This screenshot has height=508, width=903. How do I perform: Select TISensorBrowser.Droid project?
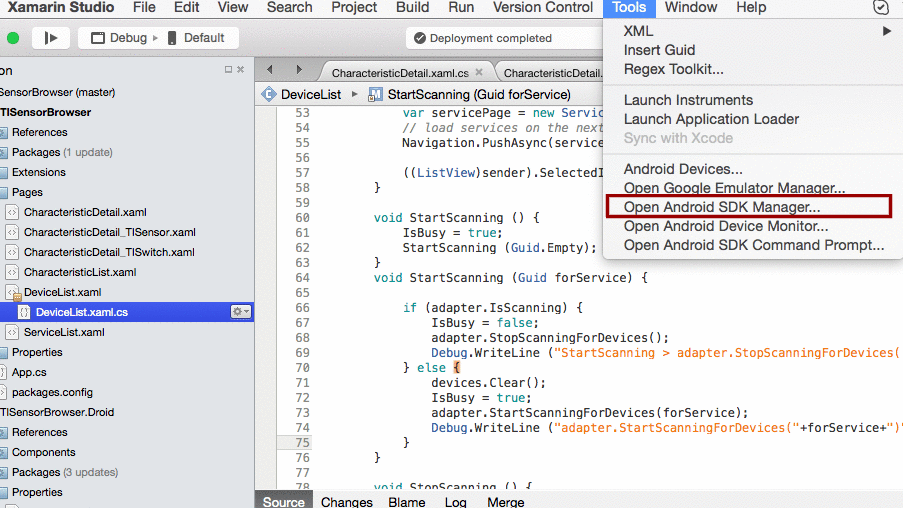(57, 412)
